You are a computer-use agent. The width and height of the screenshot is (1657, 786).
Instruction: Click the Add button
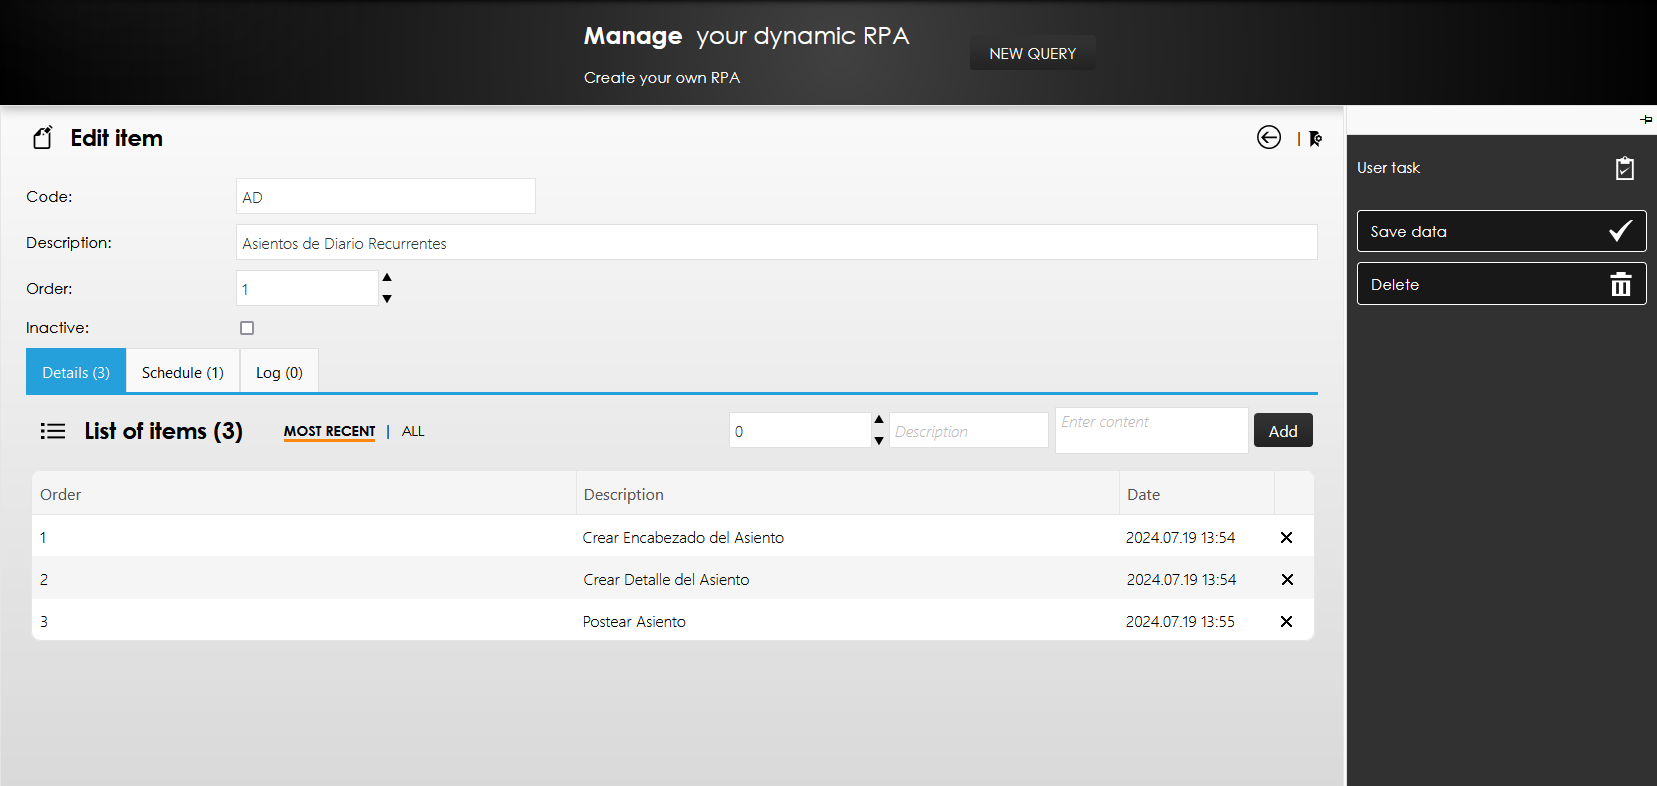(1283, 431)
